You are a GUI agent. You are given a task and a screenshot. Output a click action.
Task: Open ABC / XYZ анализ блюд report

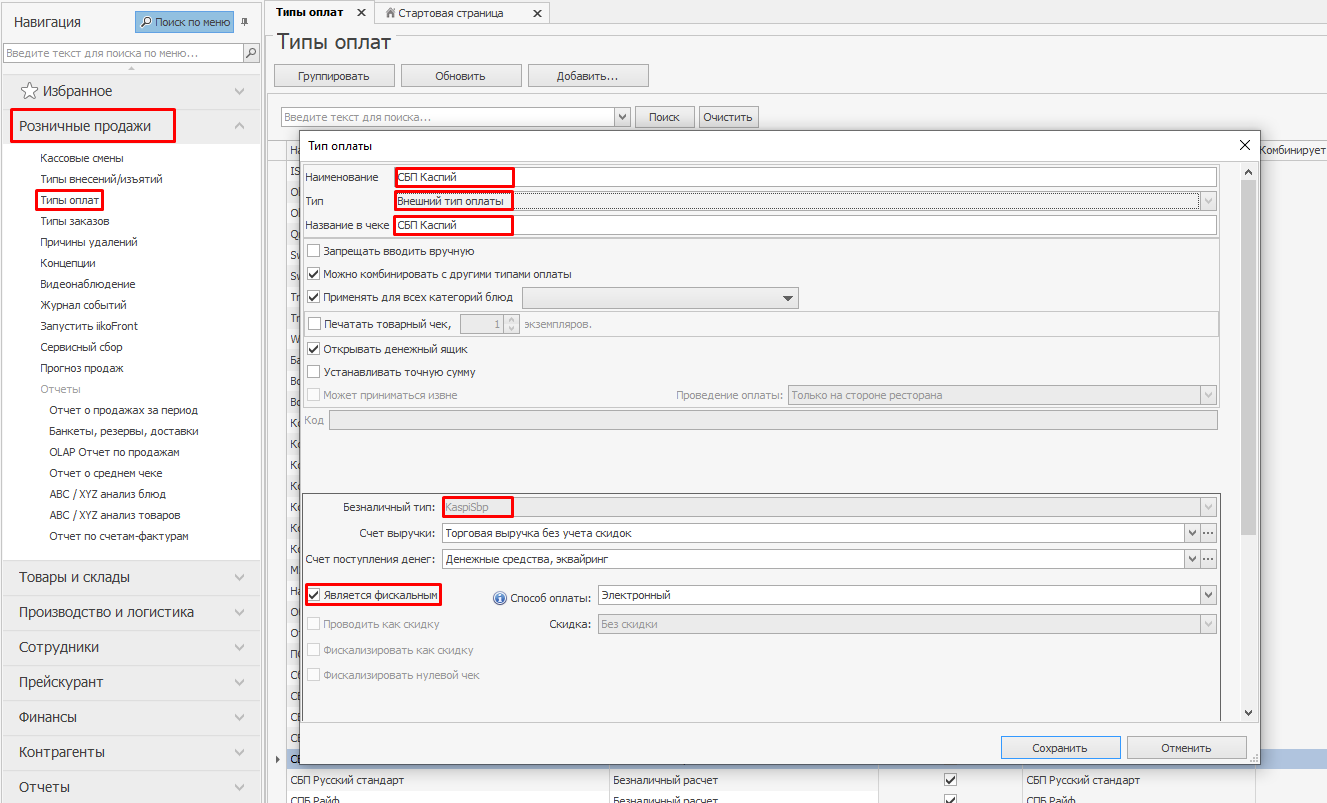click(107, 494)
